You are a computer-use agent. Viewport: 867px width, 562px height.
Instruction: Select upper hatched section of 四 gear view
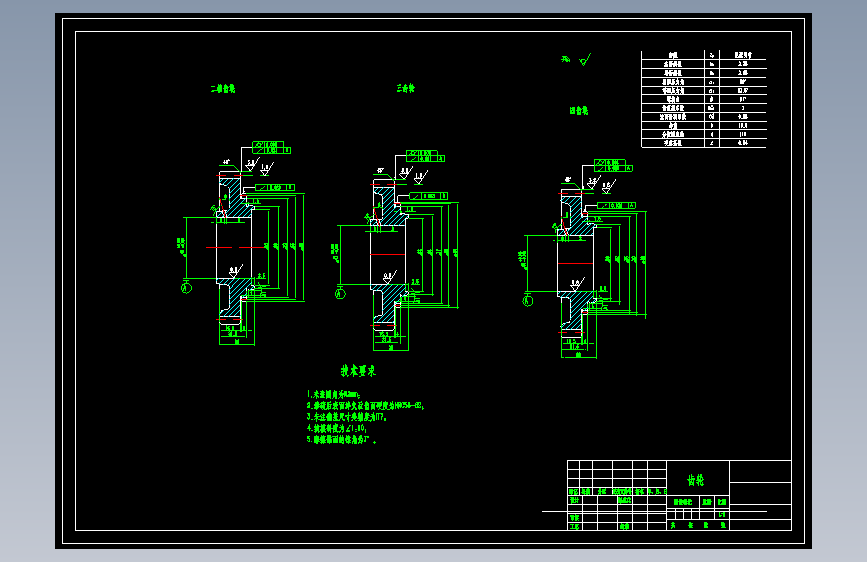pos(577,215)
